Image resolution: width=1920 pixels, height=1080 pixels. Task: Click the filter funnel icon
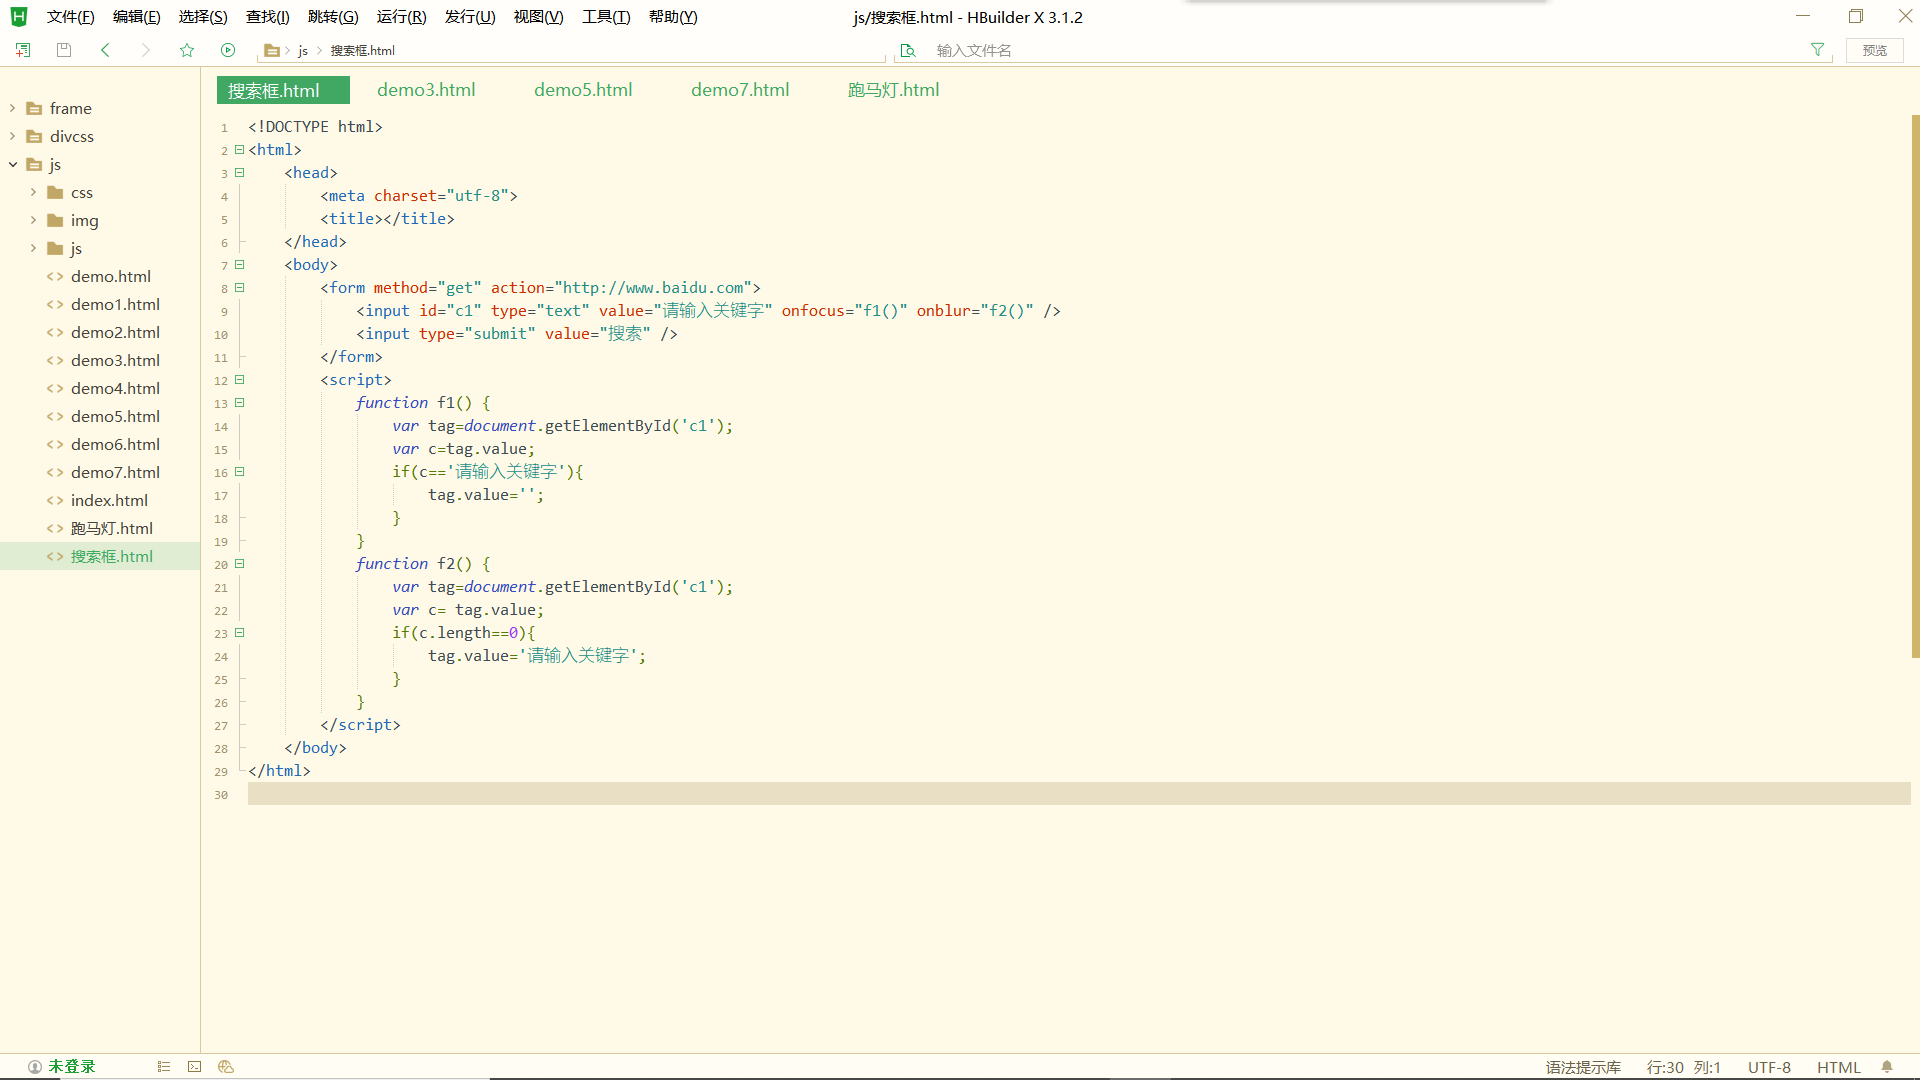(x=1817, y=50)
